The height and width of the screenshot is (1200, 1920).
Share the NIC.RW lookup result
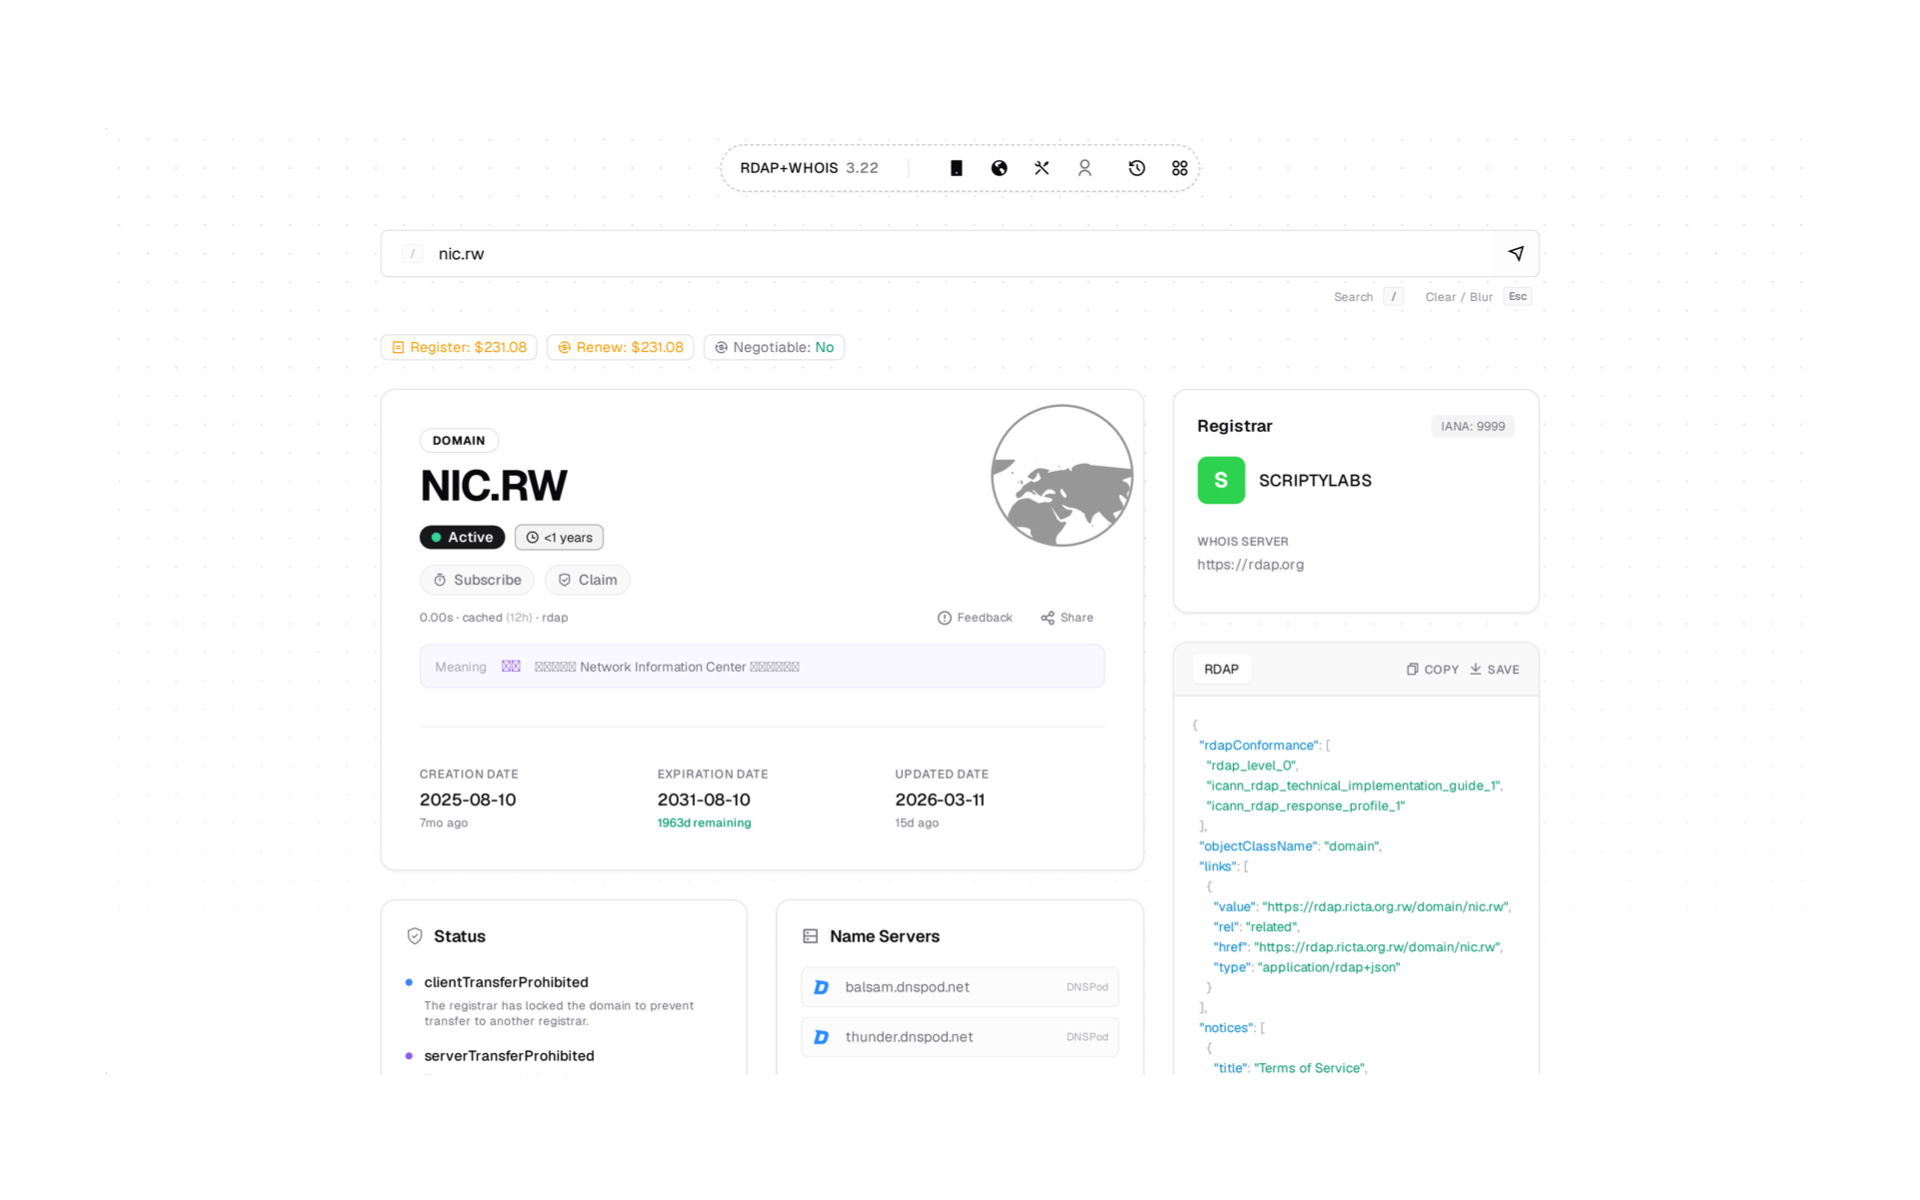tap(1067, 618)
